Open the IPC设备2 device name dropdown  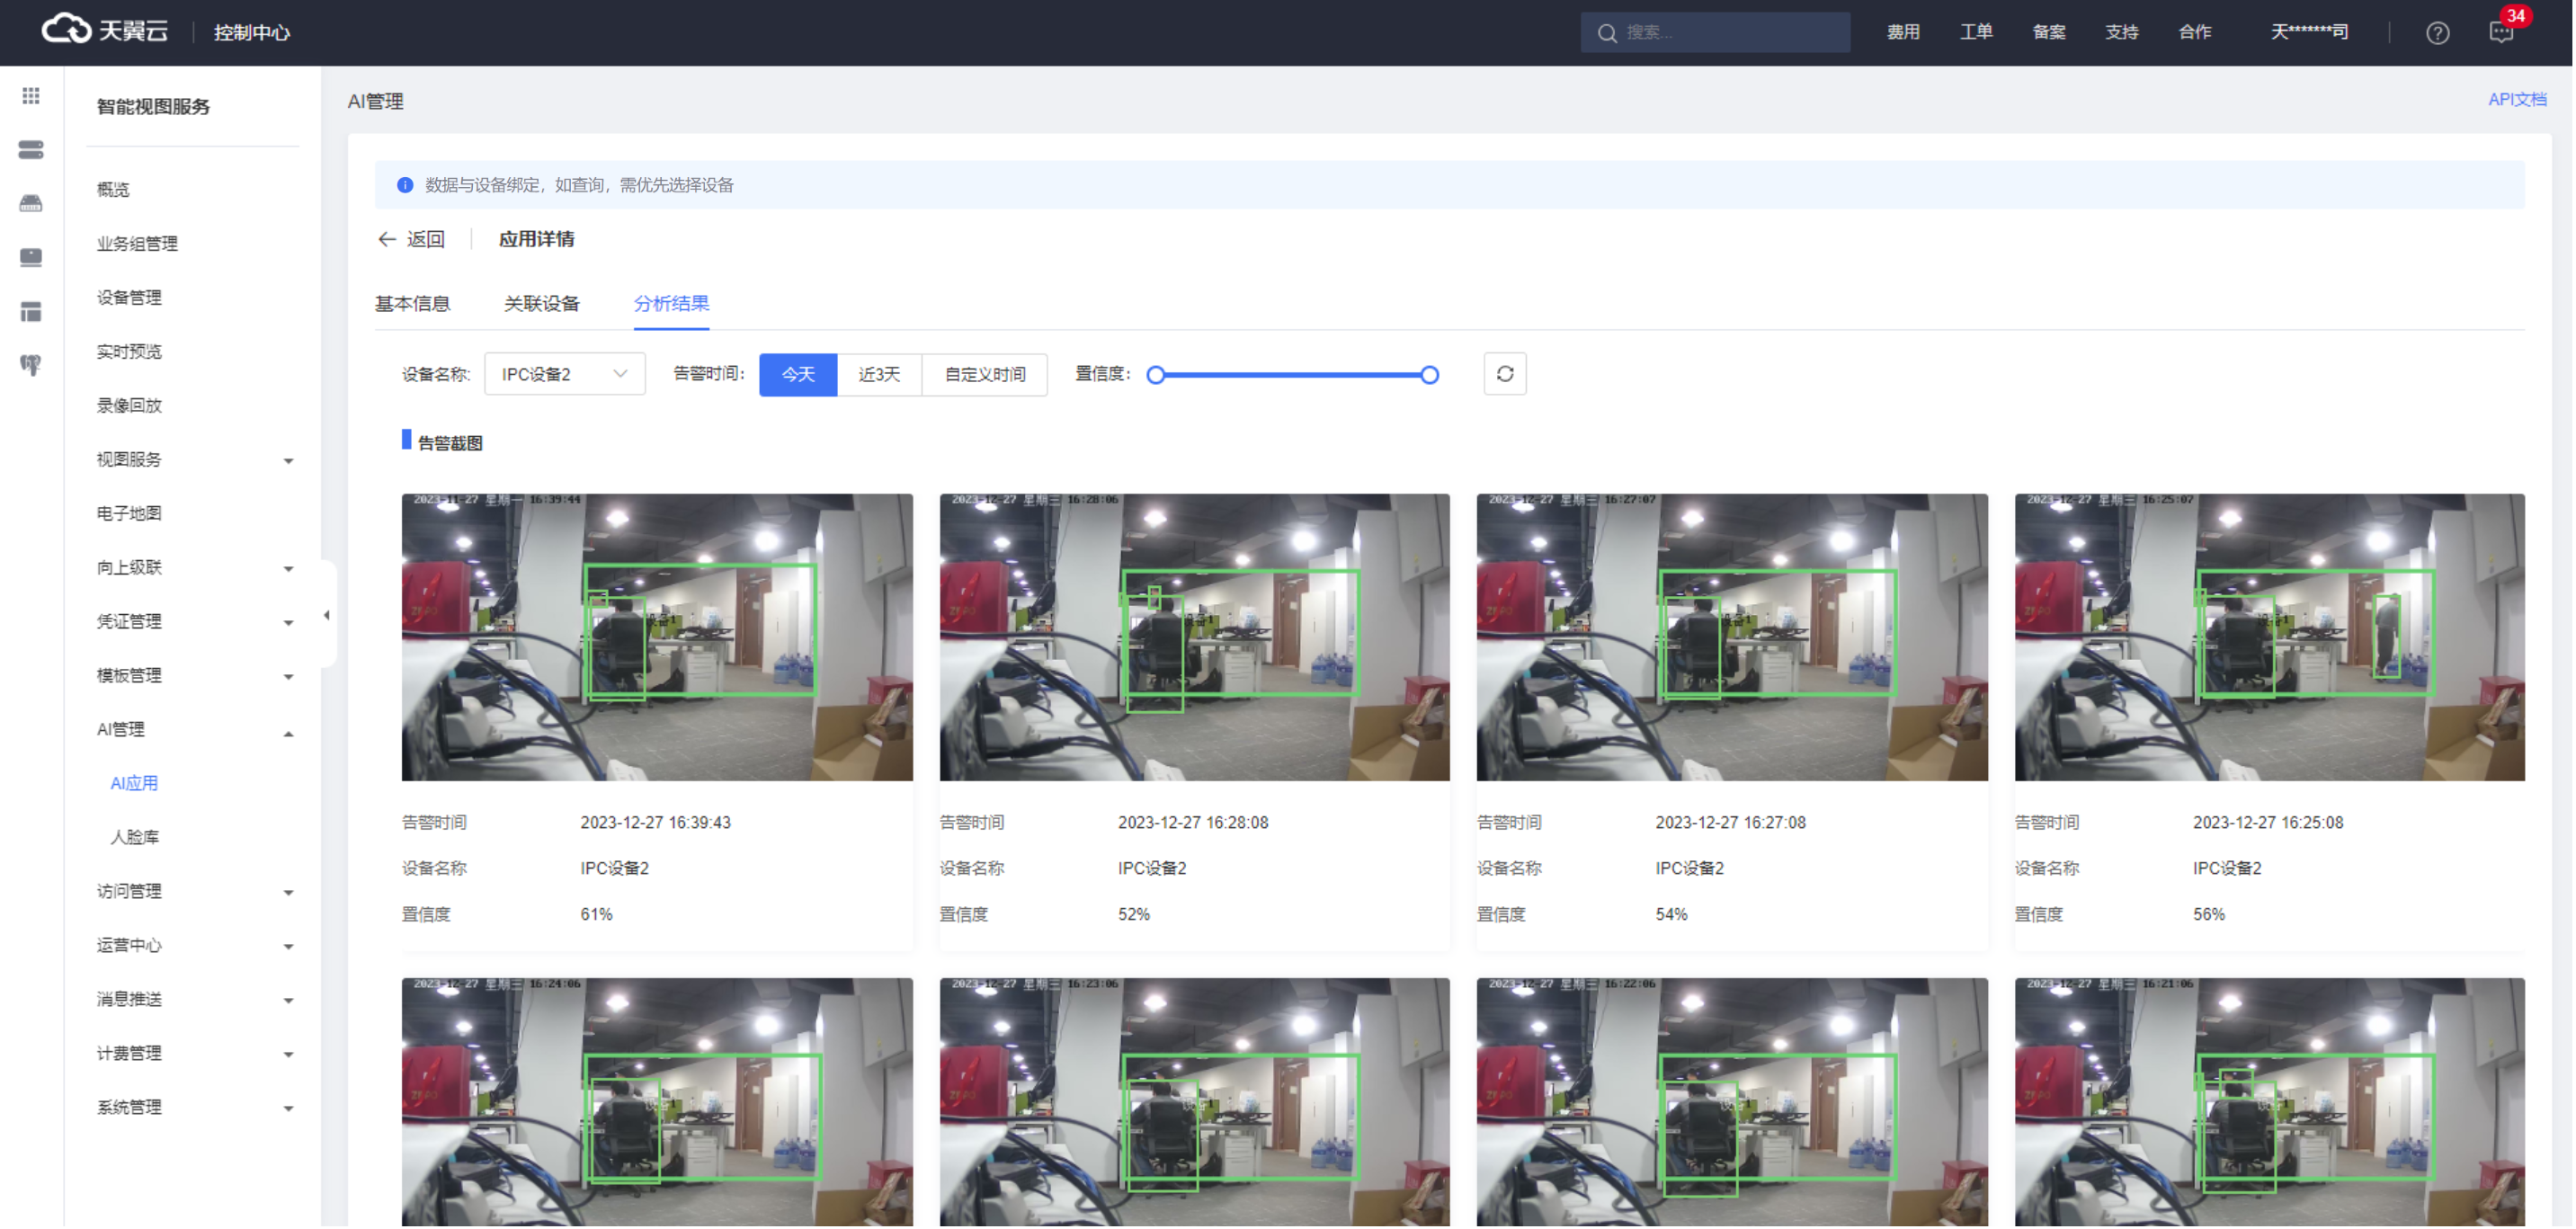[x=565, y=375]
